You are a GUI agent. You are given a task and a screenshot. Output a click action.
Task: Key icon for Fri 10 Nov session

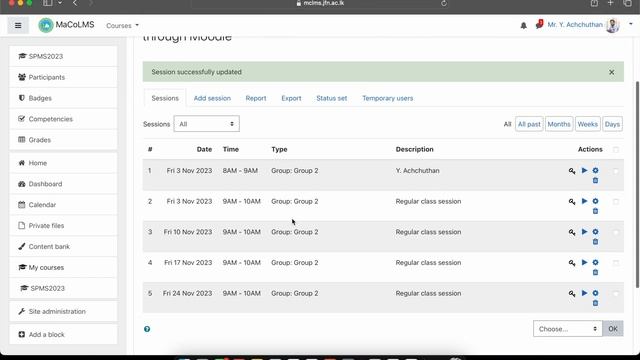pyautogui.click(x=572, y=232)
